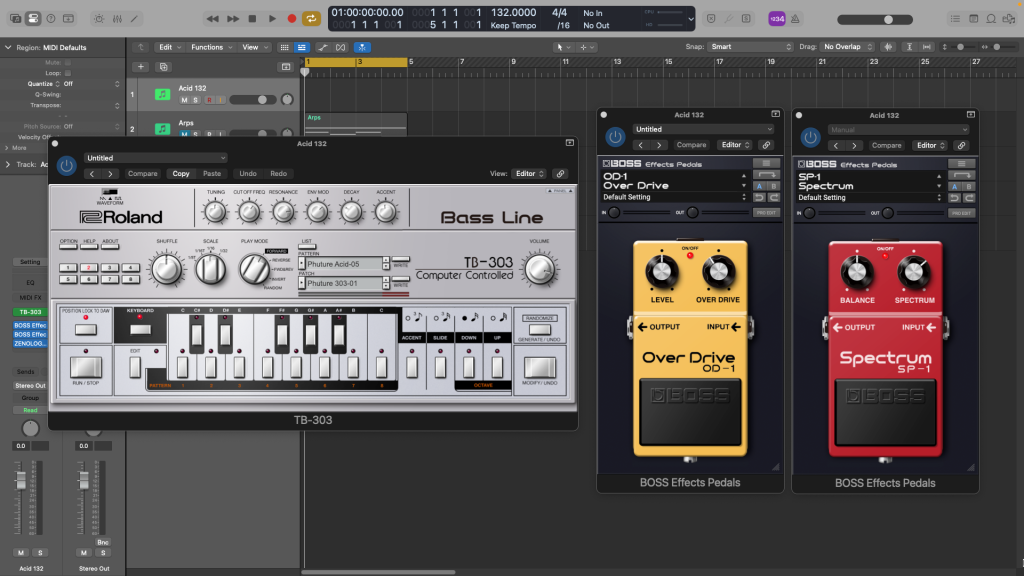1024x576 pixels.
Task: Toggle the metronome icon
Action: coord(795,19)
